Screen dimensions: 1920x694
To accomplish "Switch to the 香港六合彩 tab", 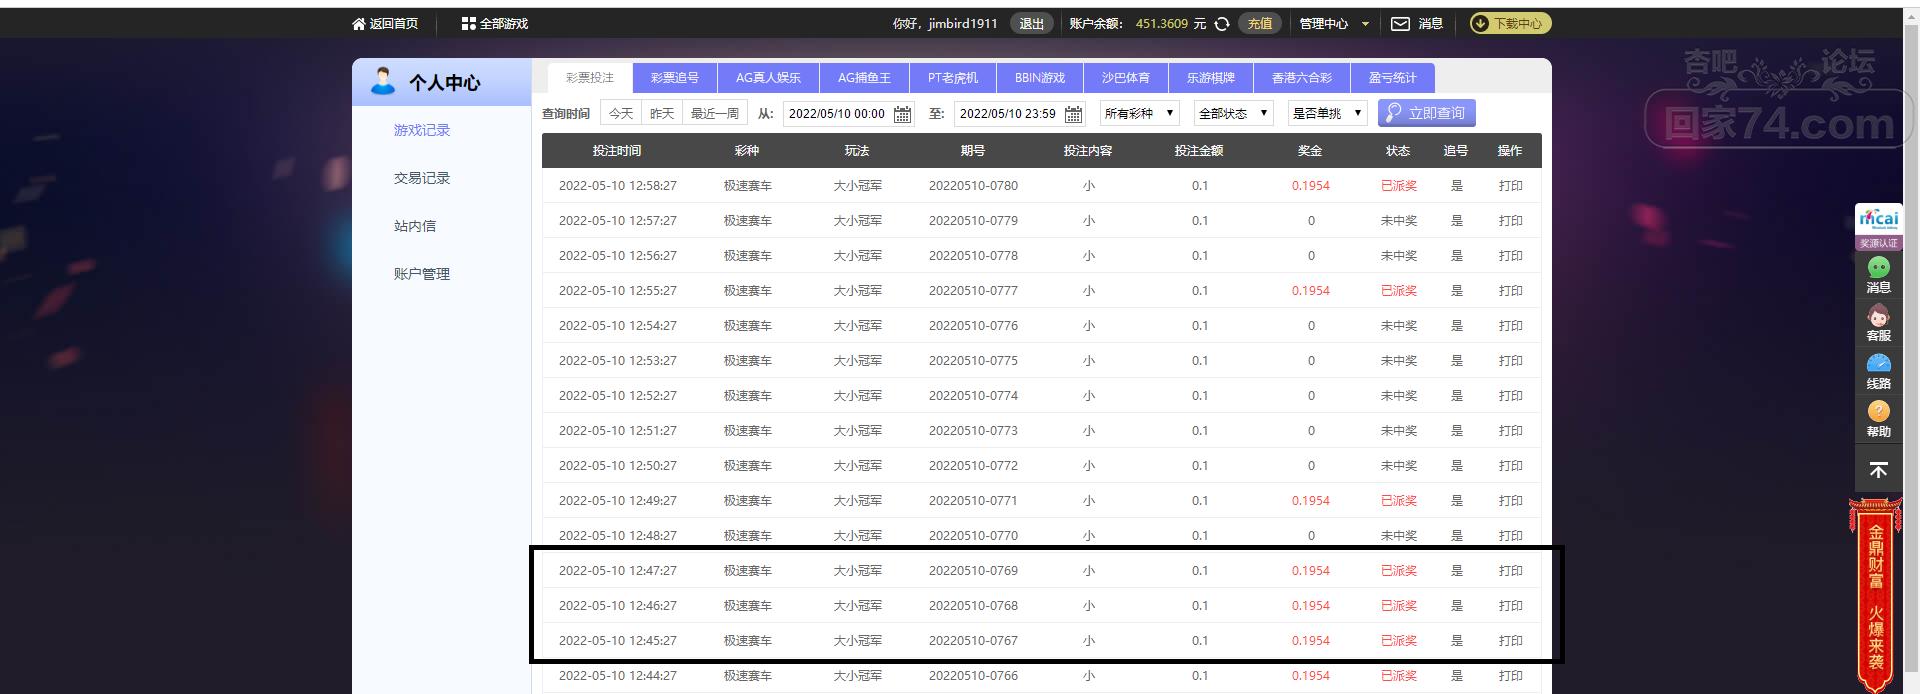I will (x=1302, y=77).
